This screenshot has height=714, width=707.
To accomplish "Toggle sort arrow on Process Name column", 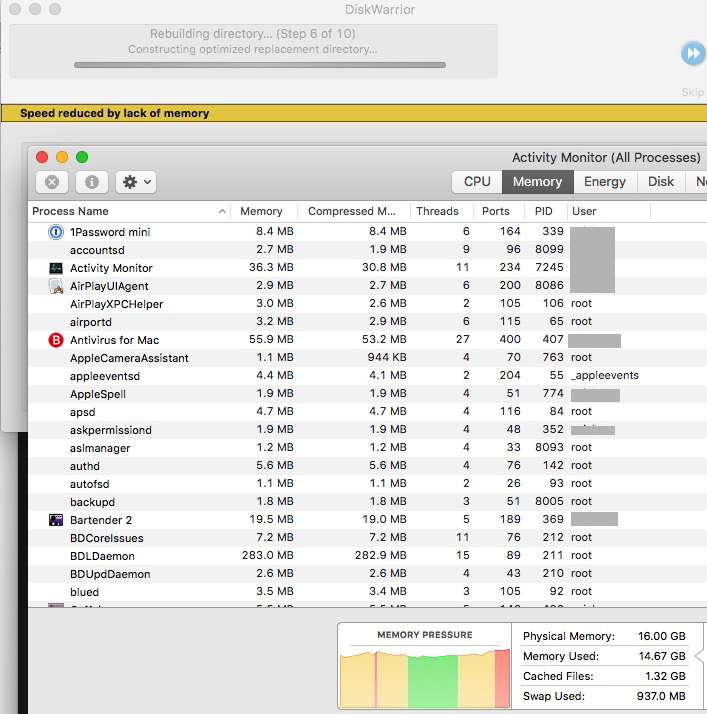I will [x=222, y=211].
